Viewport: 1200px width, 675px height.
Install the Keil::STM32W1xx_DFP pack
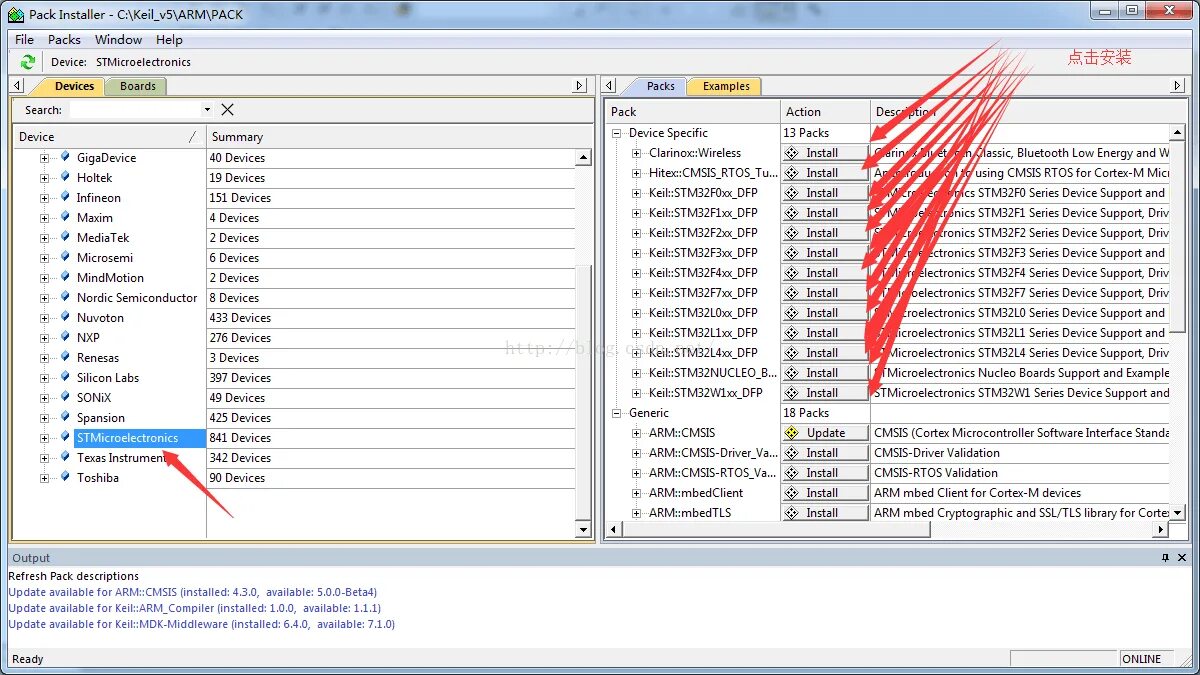[x=825, y=393]
